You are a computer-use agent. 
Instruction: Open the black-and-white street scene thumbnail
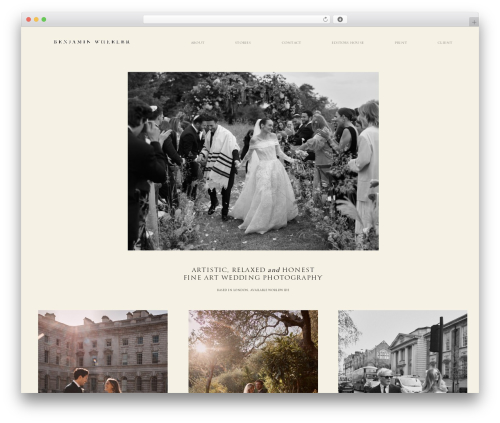pyautogui.click(x=402, y=351)
